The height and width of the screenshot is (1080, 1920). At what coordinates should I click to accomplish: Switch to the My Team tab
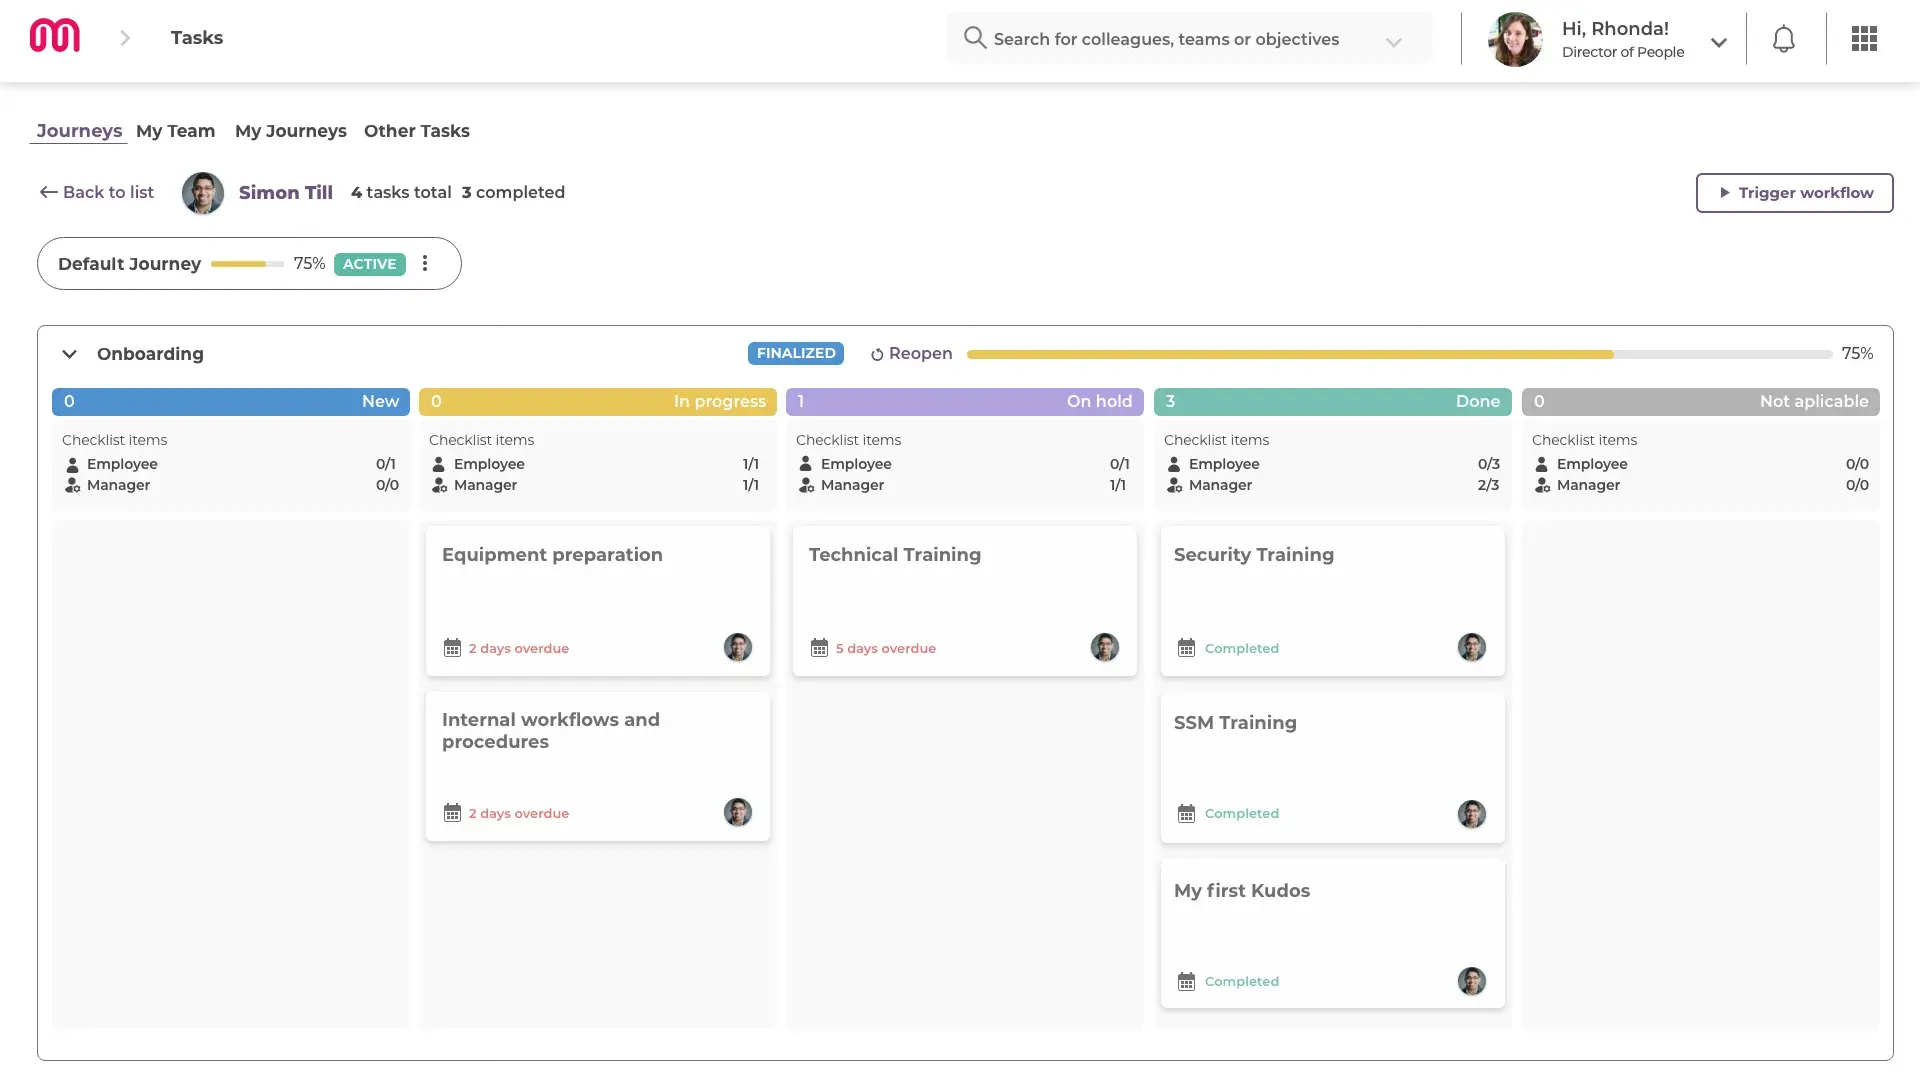pos(176,131)
